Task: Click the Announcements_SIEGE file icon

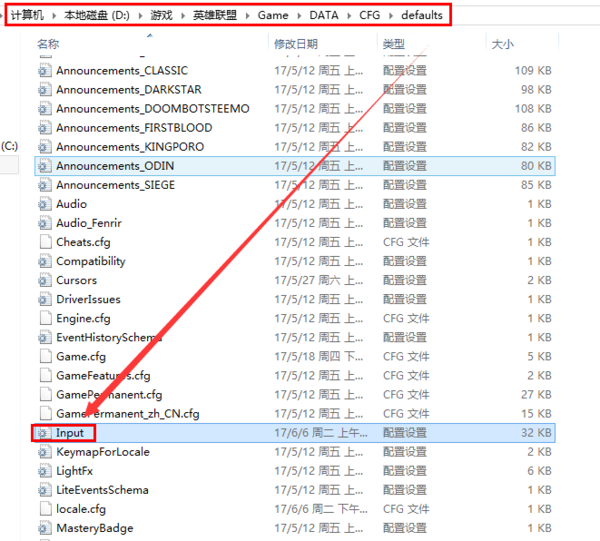Action: click(45, 185)
